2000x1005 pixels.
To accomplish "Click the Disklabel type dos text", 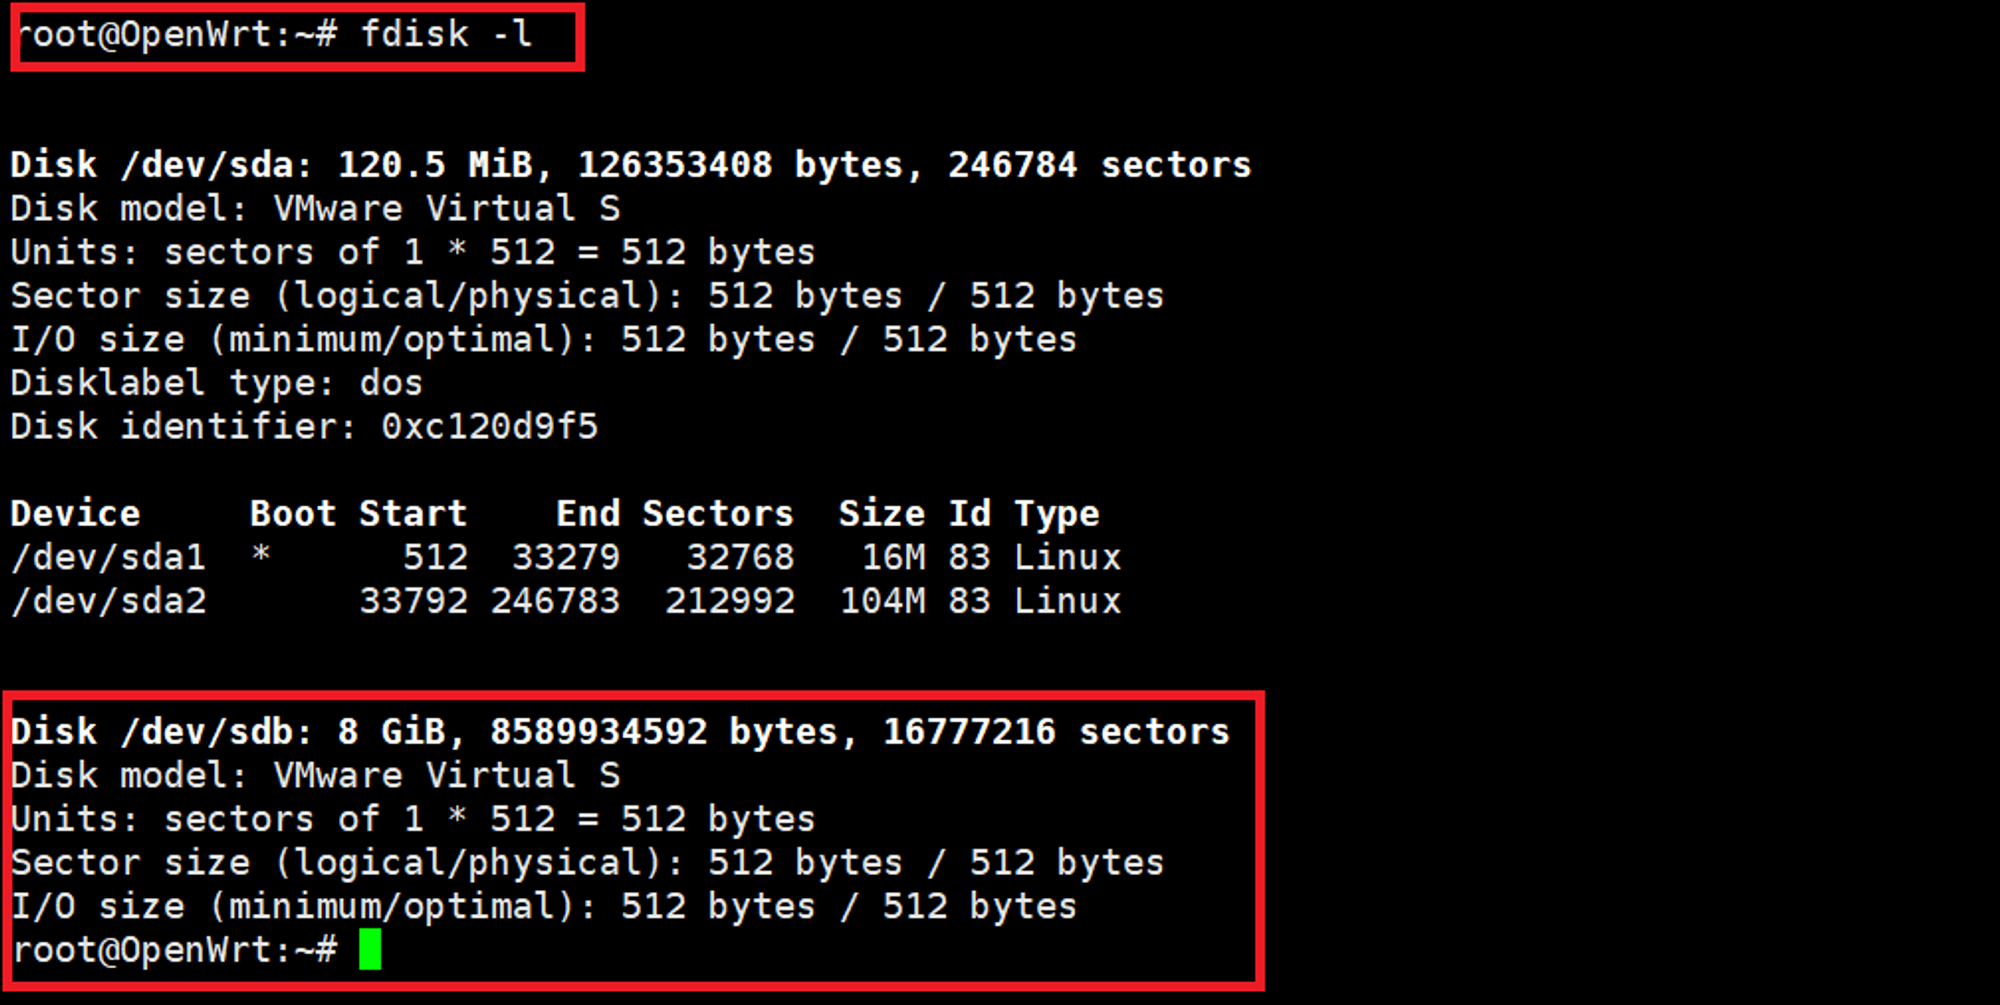I will [x=216, y=383].
